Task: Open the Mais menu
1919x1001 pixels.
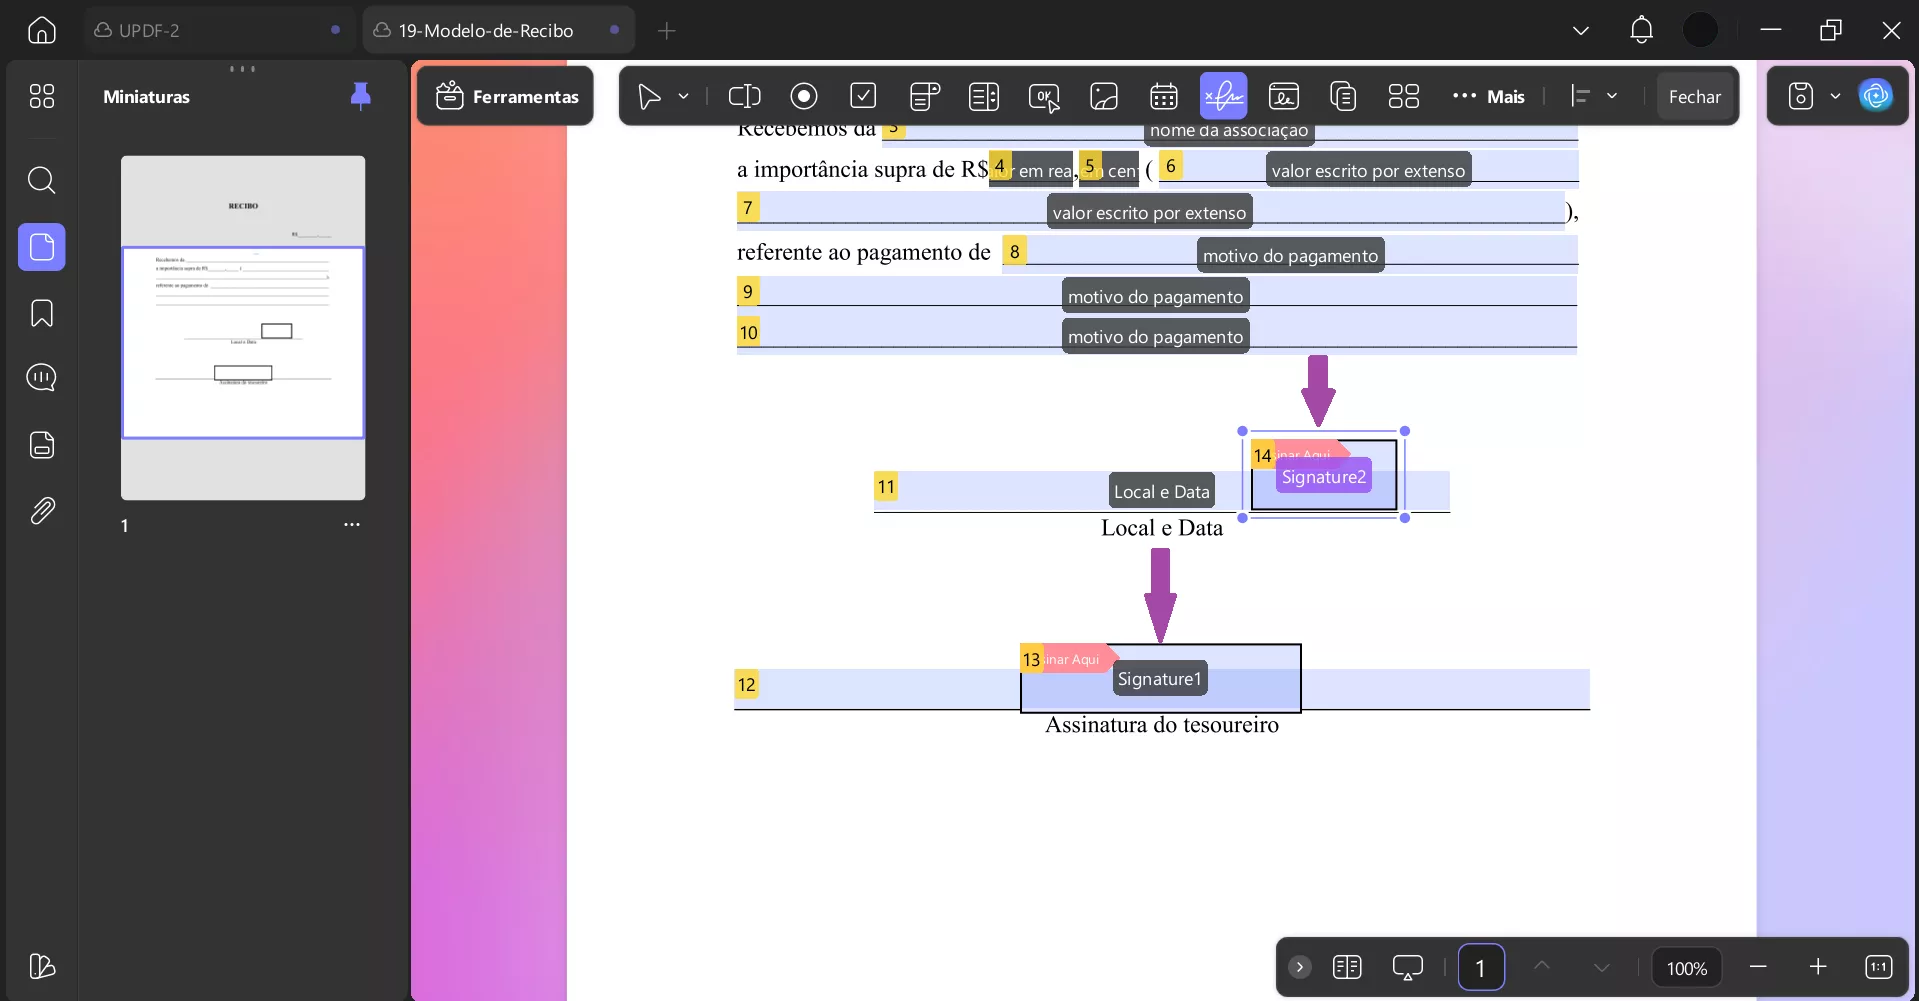Action: (1488, 97)
